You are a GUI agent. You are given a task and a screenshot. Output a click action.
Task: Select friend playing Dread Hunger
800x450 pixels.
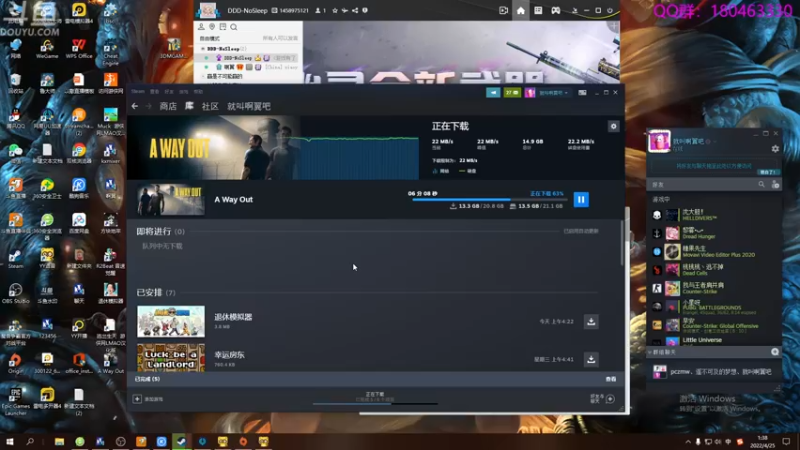714,233
